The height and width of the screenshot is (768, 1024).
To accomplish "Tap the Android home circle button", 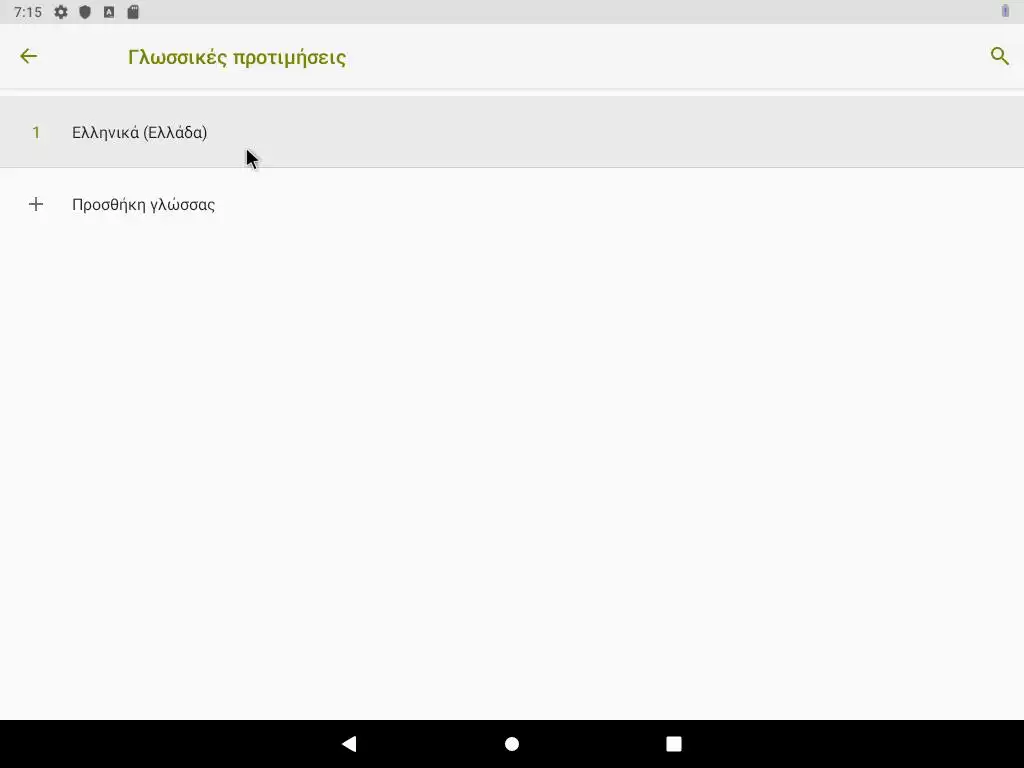I will [512, 744].
